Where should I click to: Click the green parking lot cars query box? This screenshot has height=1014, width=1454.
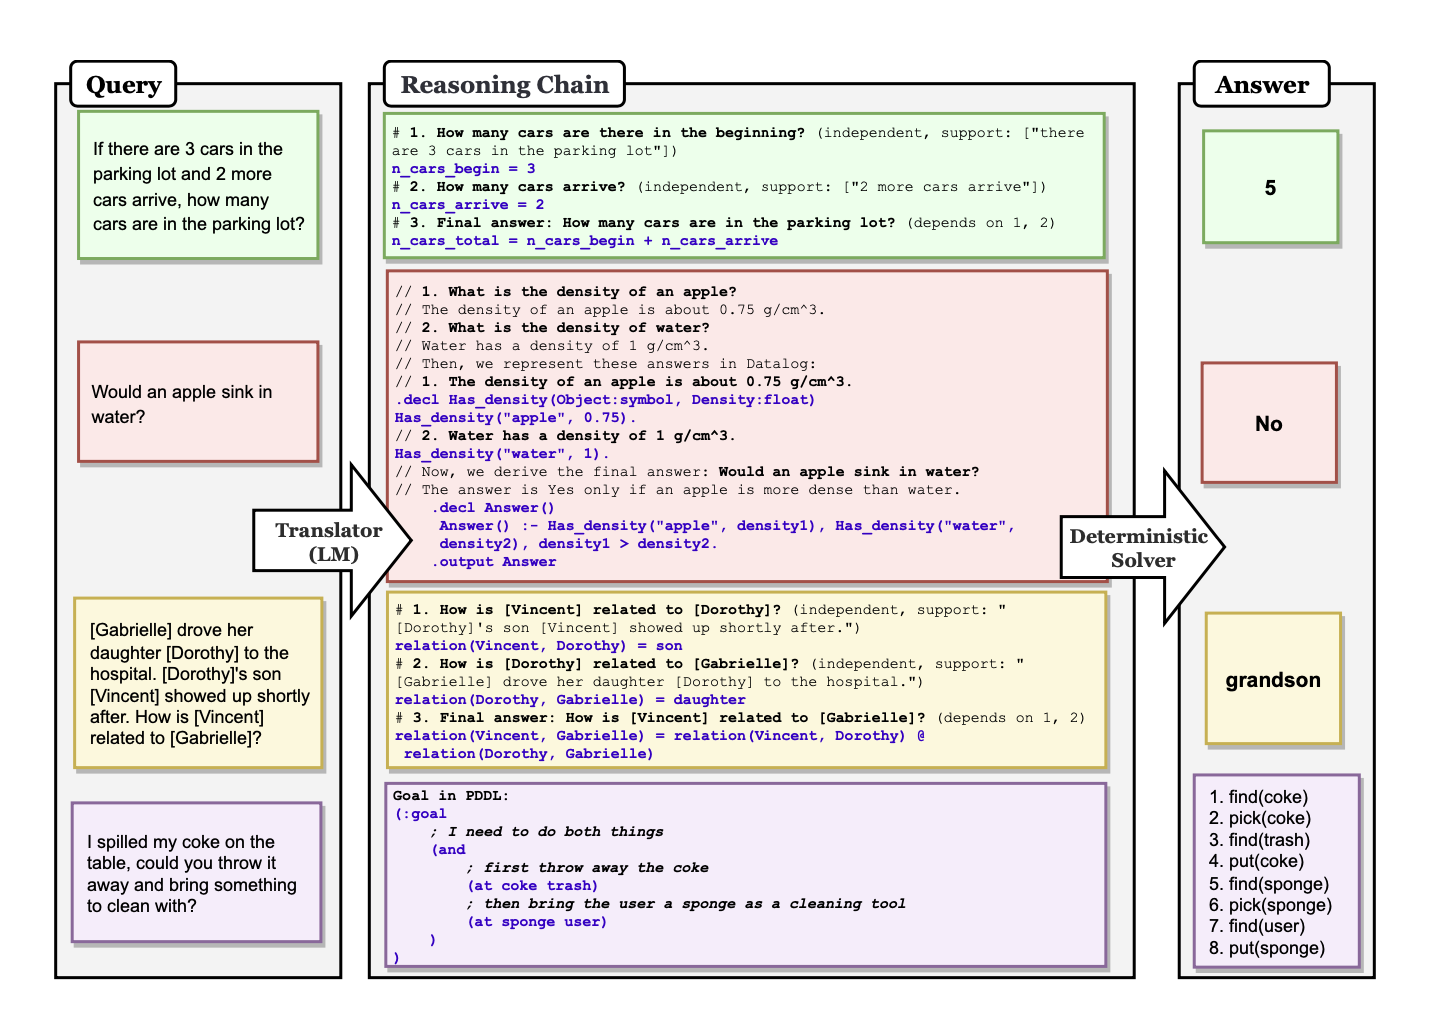tap(198, 186)
